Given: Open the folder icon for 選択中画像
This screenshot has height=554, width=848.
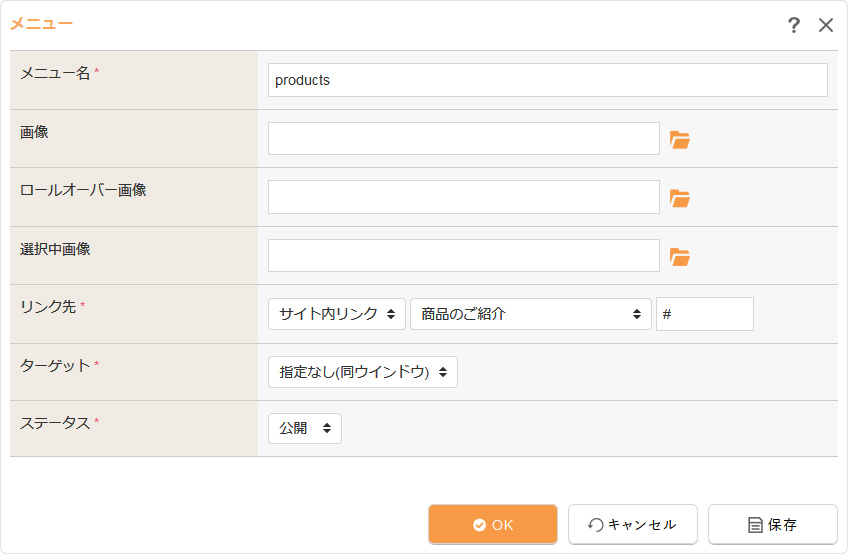Looking at the screenshot, I should [x=680, y=257].
